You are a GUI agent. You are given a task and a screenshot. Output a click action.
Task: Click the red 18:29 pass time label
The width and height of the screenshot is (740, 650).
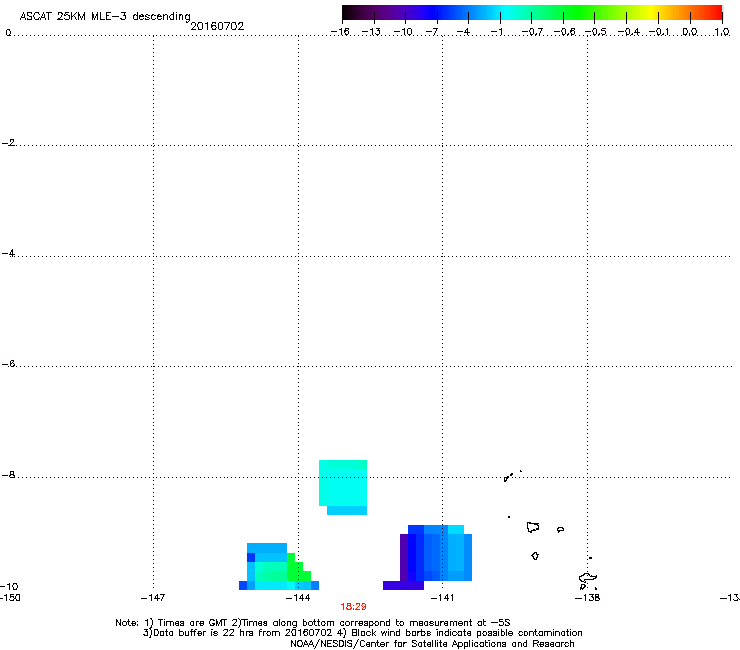click(x=353, y=607)
